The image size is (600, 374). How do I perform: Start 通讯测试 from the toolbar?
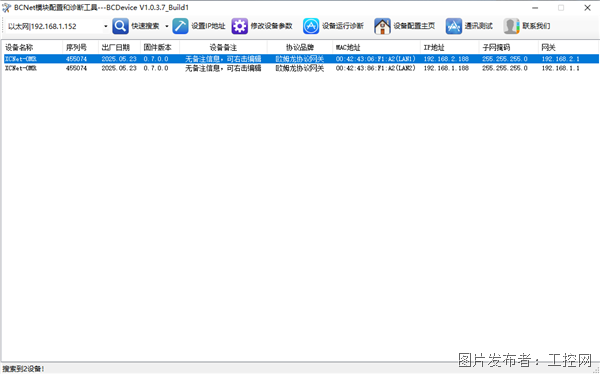click(469, 26)
